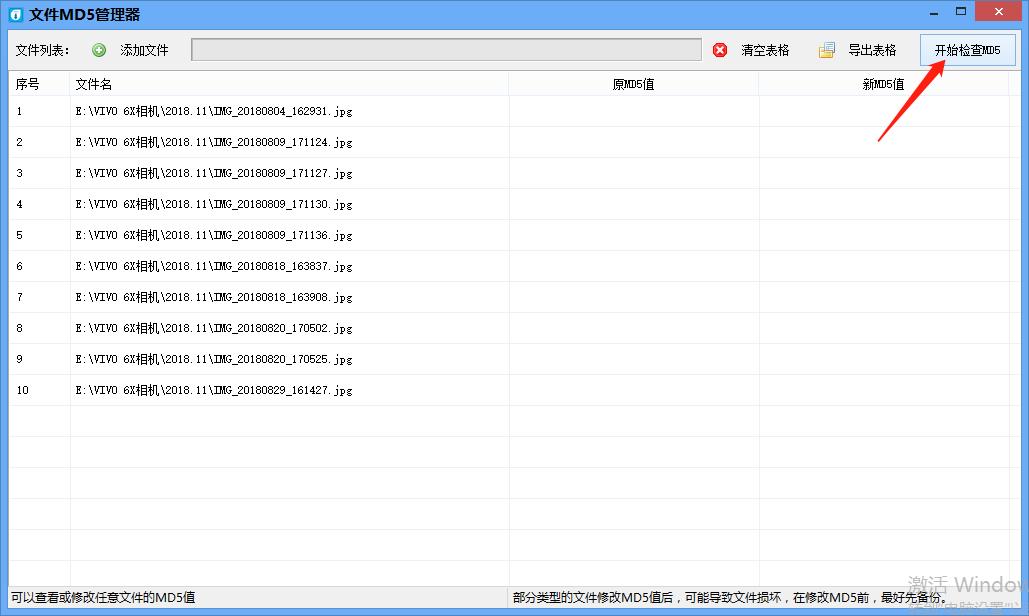Click the backup warning status bar text
1029x616 pixels.
729,597
